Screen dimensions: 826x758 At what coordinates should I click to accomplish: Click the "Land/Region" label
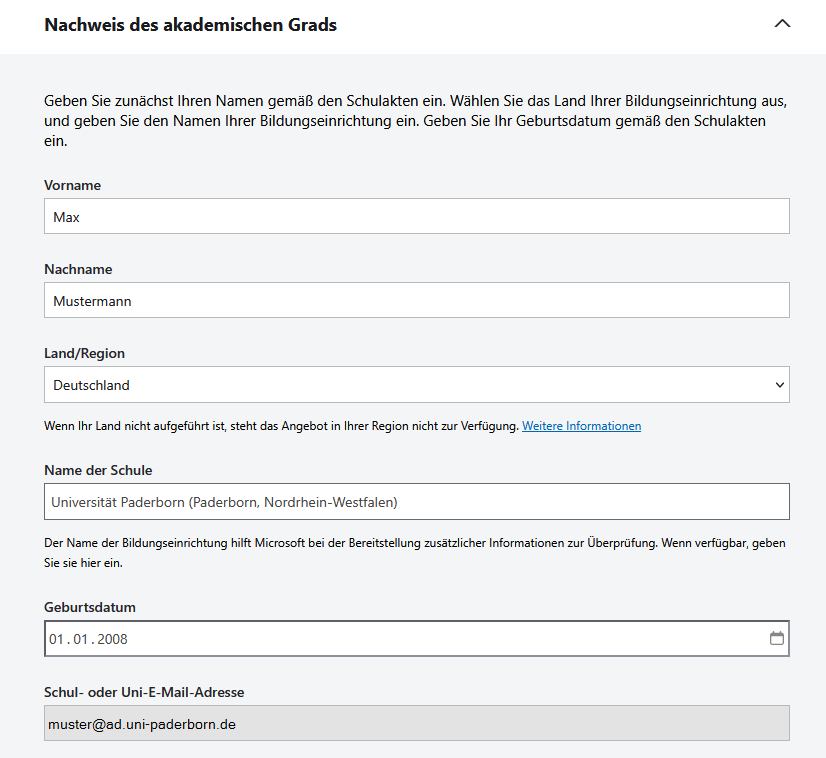[84, 353]
